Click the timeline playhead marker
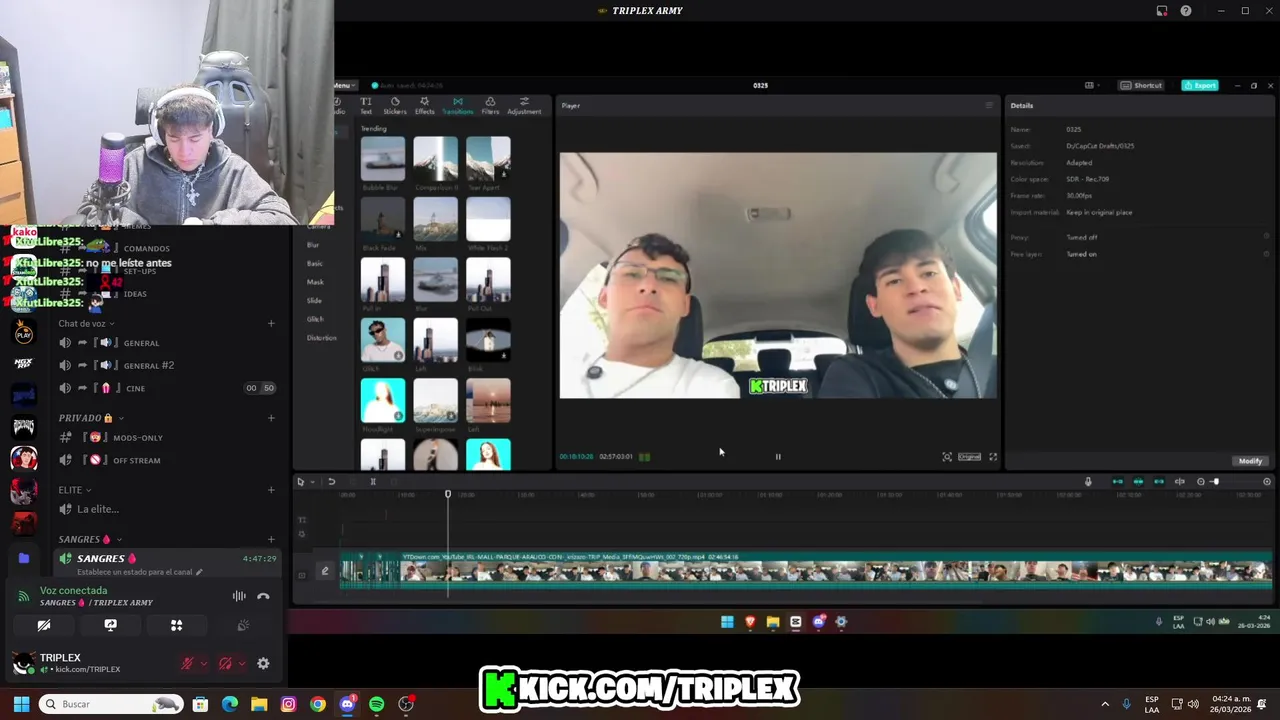1280x720 pixels. coord(448,494)
